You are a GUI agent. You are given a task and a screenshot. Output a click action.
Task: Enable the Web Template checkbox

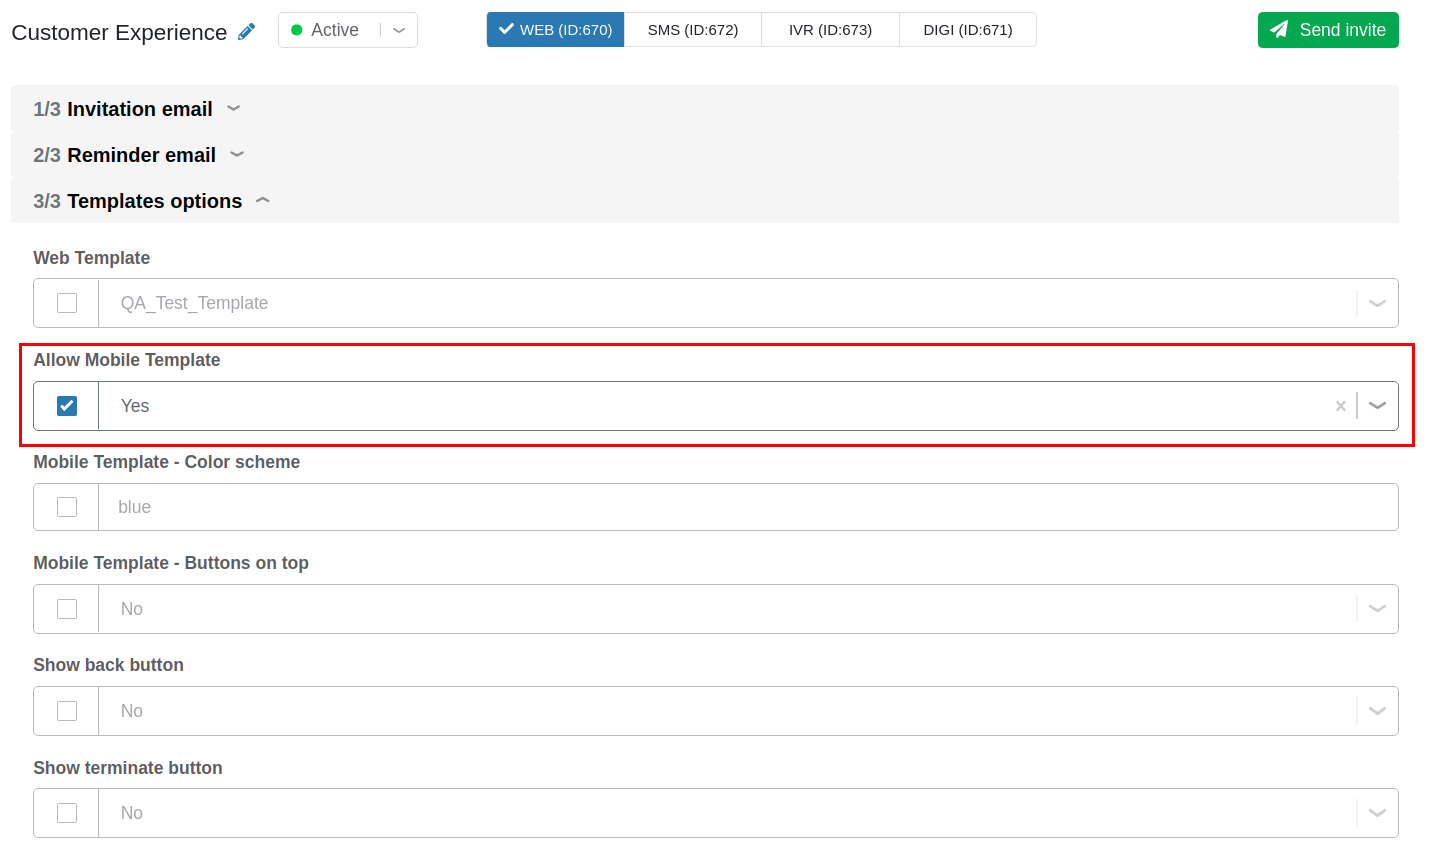click(x=67, y=303)
